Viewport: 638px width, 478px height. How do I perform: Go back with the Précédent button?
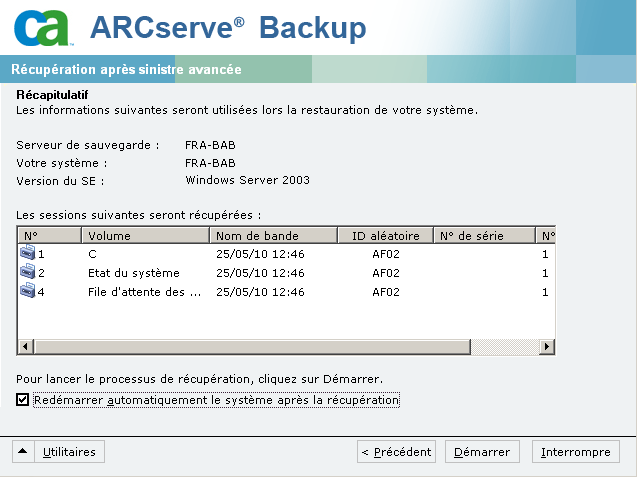click(x=396, y=452)
